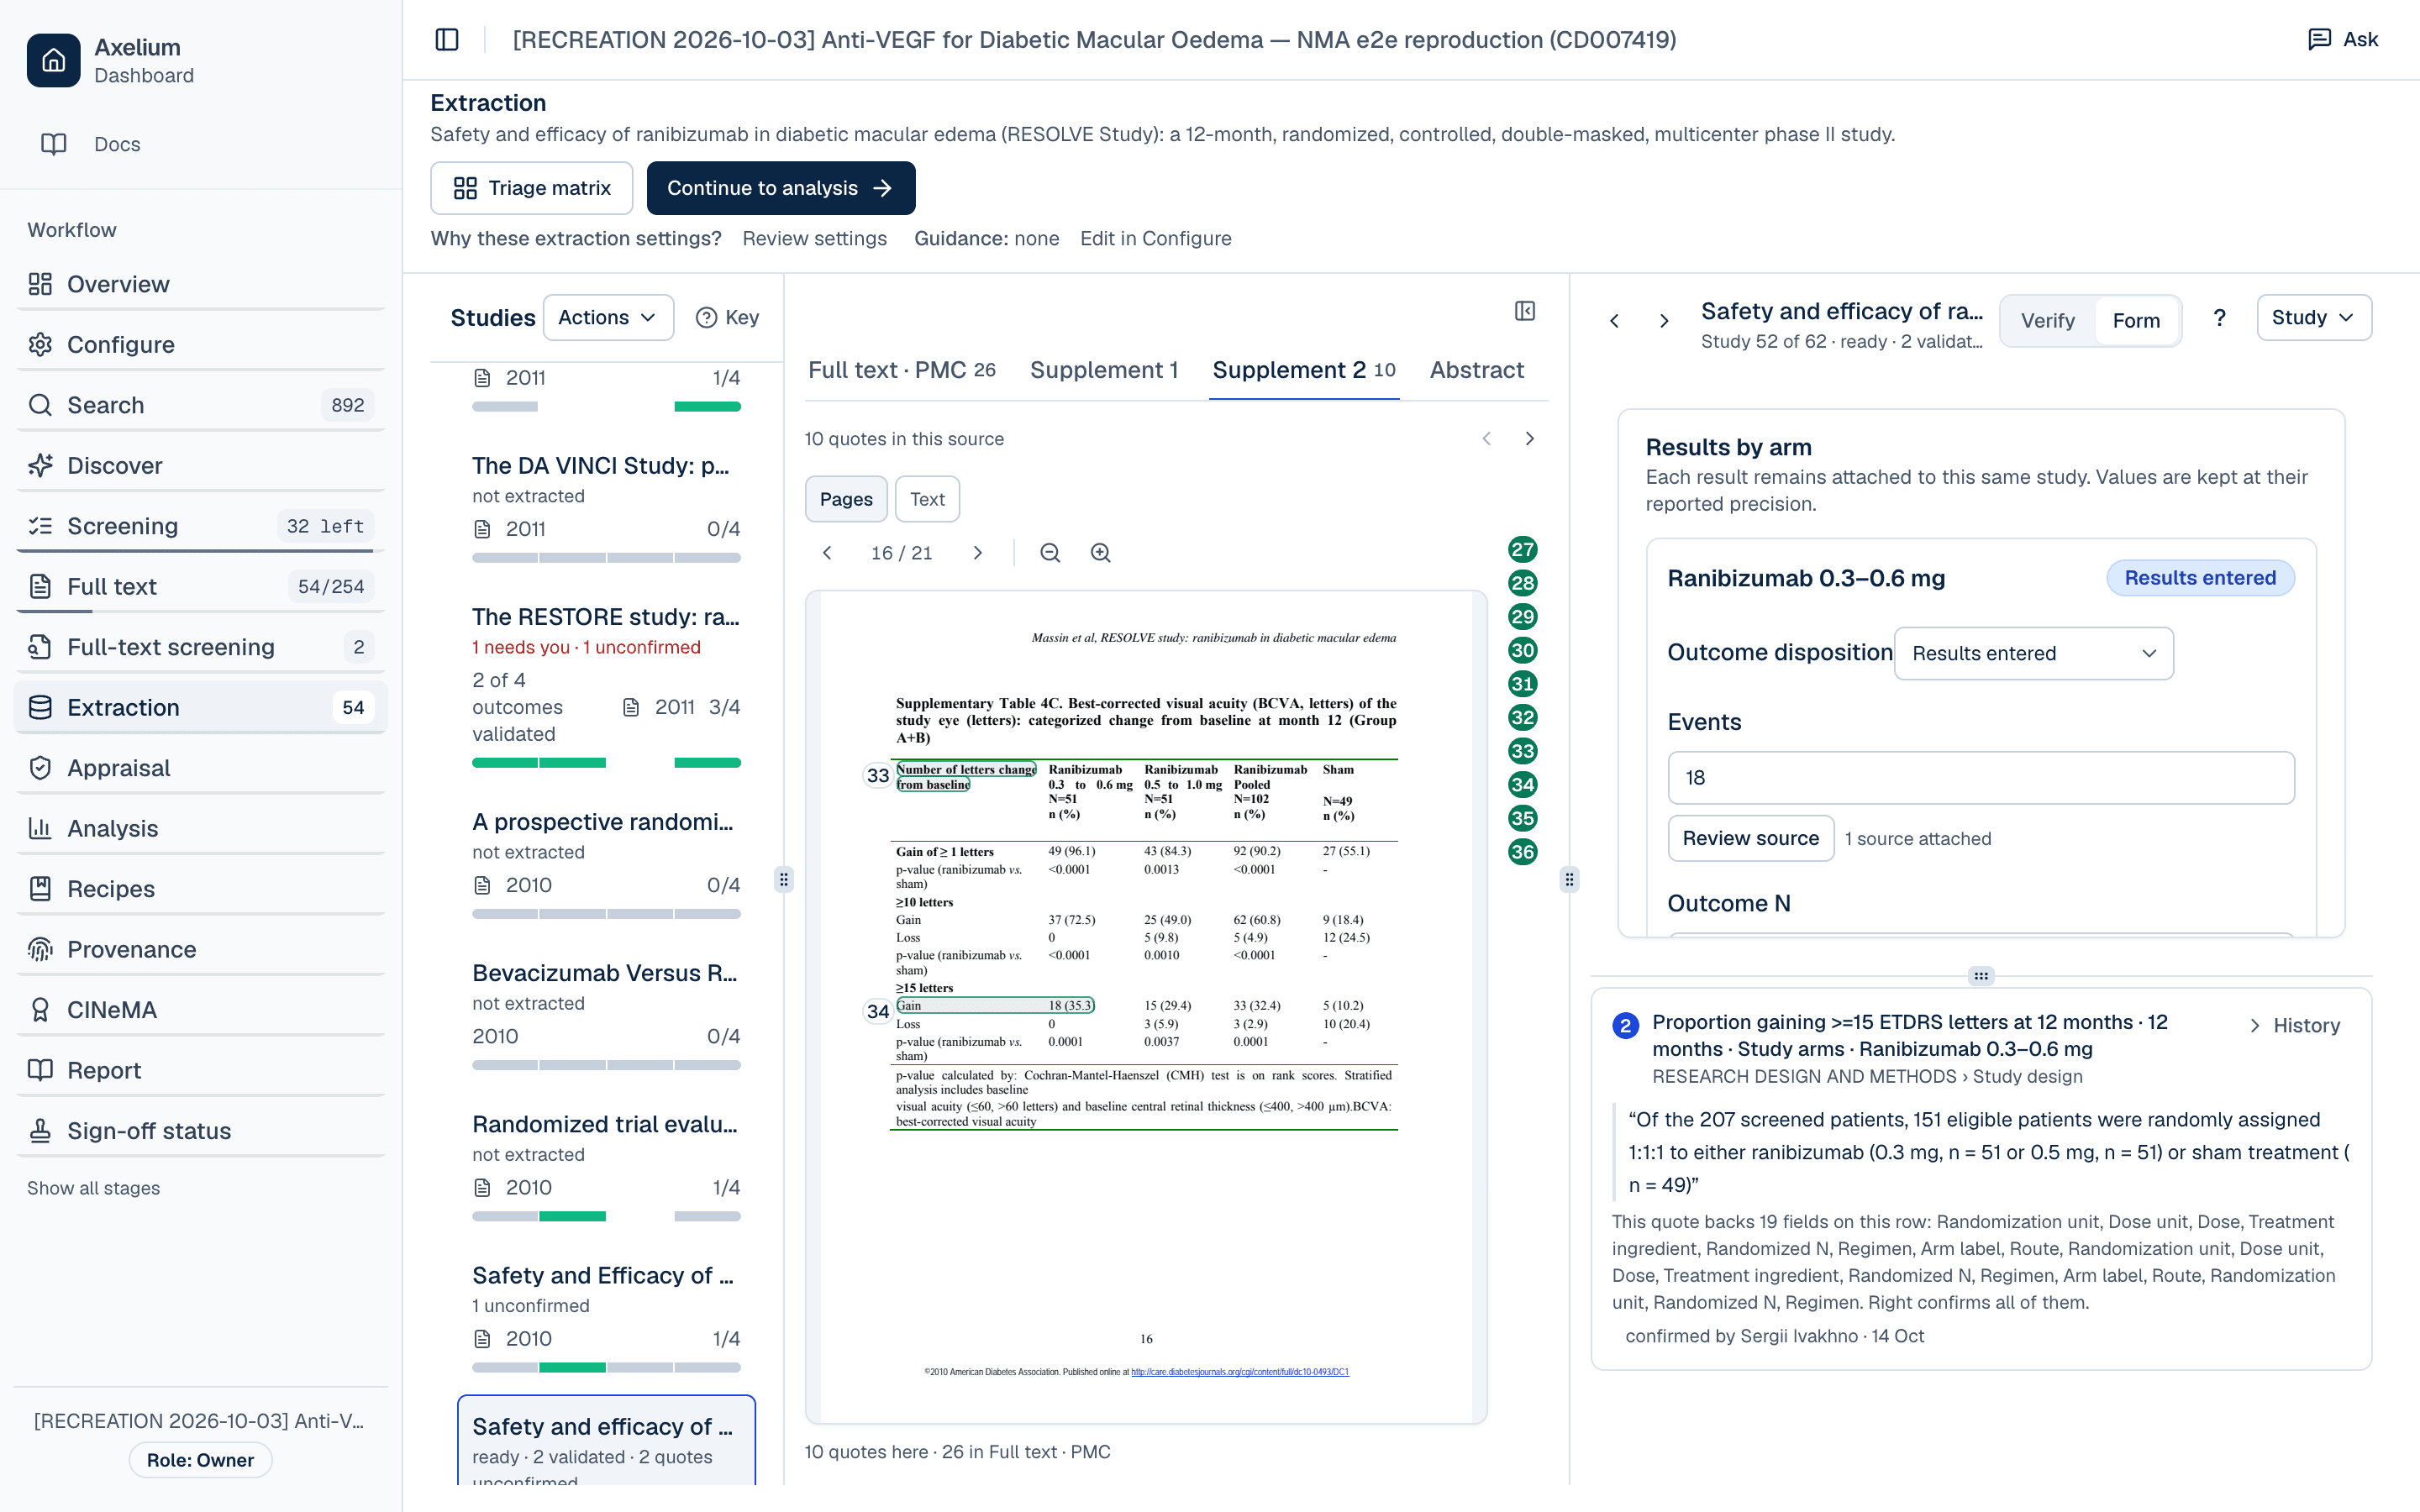Go to next study arrow

pyautogui.click(x=1664, y=321)
